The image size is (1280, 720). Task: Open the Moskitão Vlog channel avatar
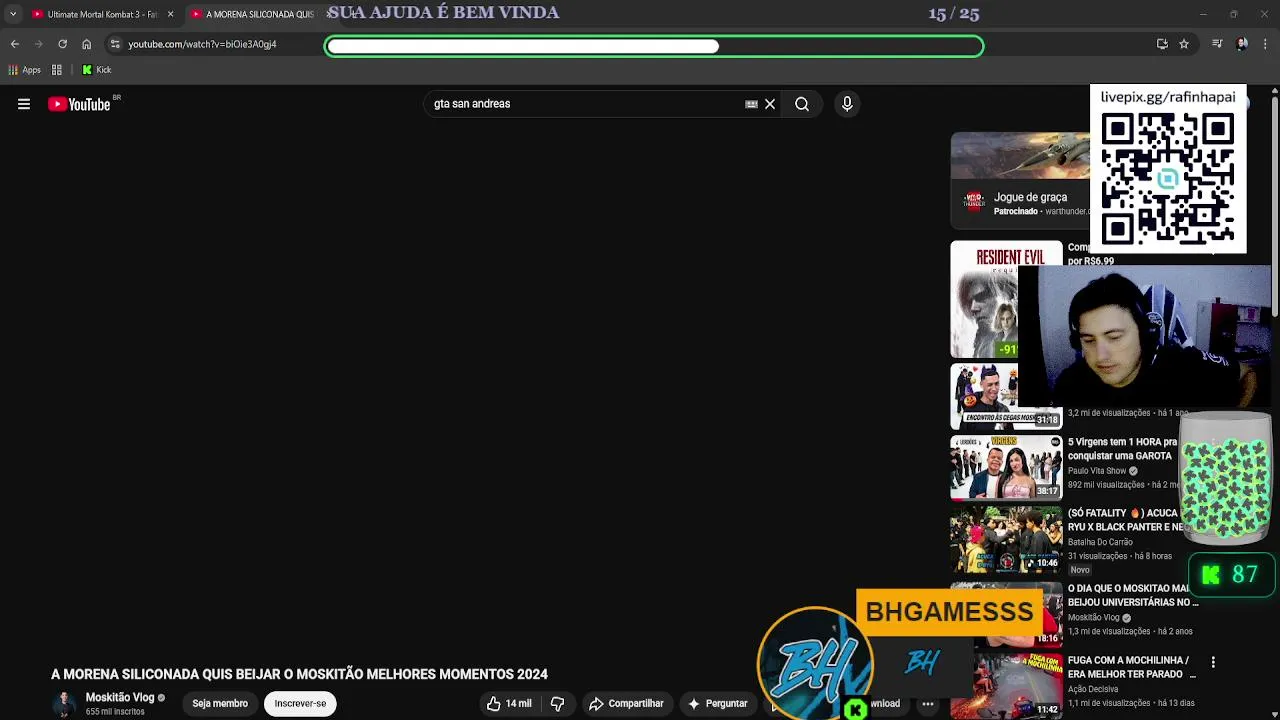[64, 704]
